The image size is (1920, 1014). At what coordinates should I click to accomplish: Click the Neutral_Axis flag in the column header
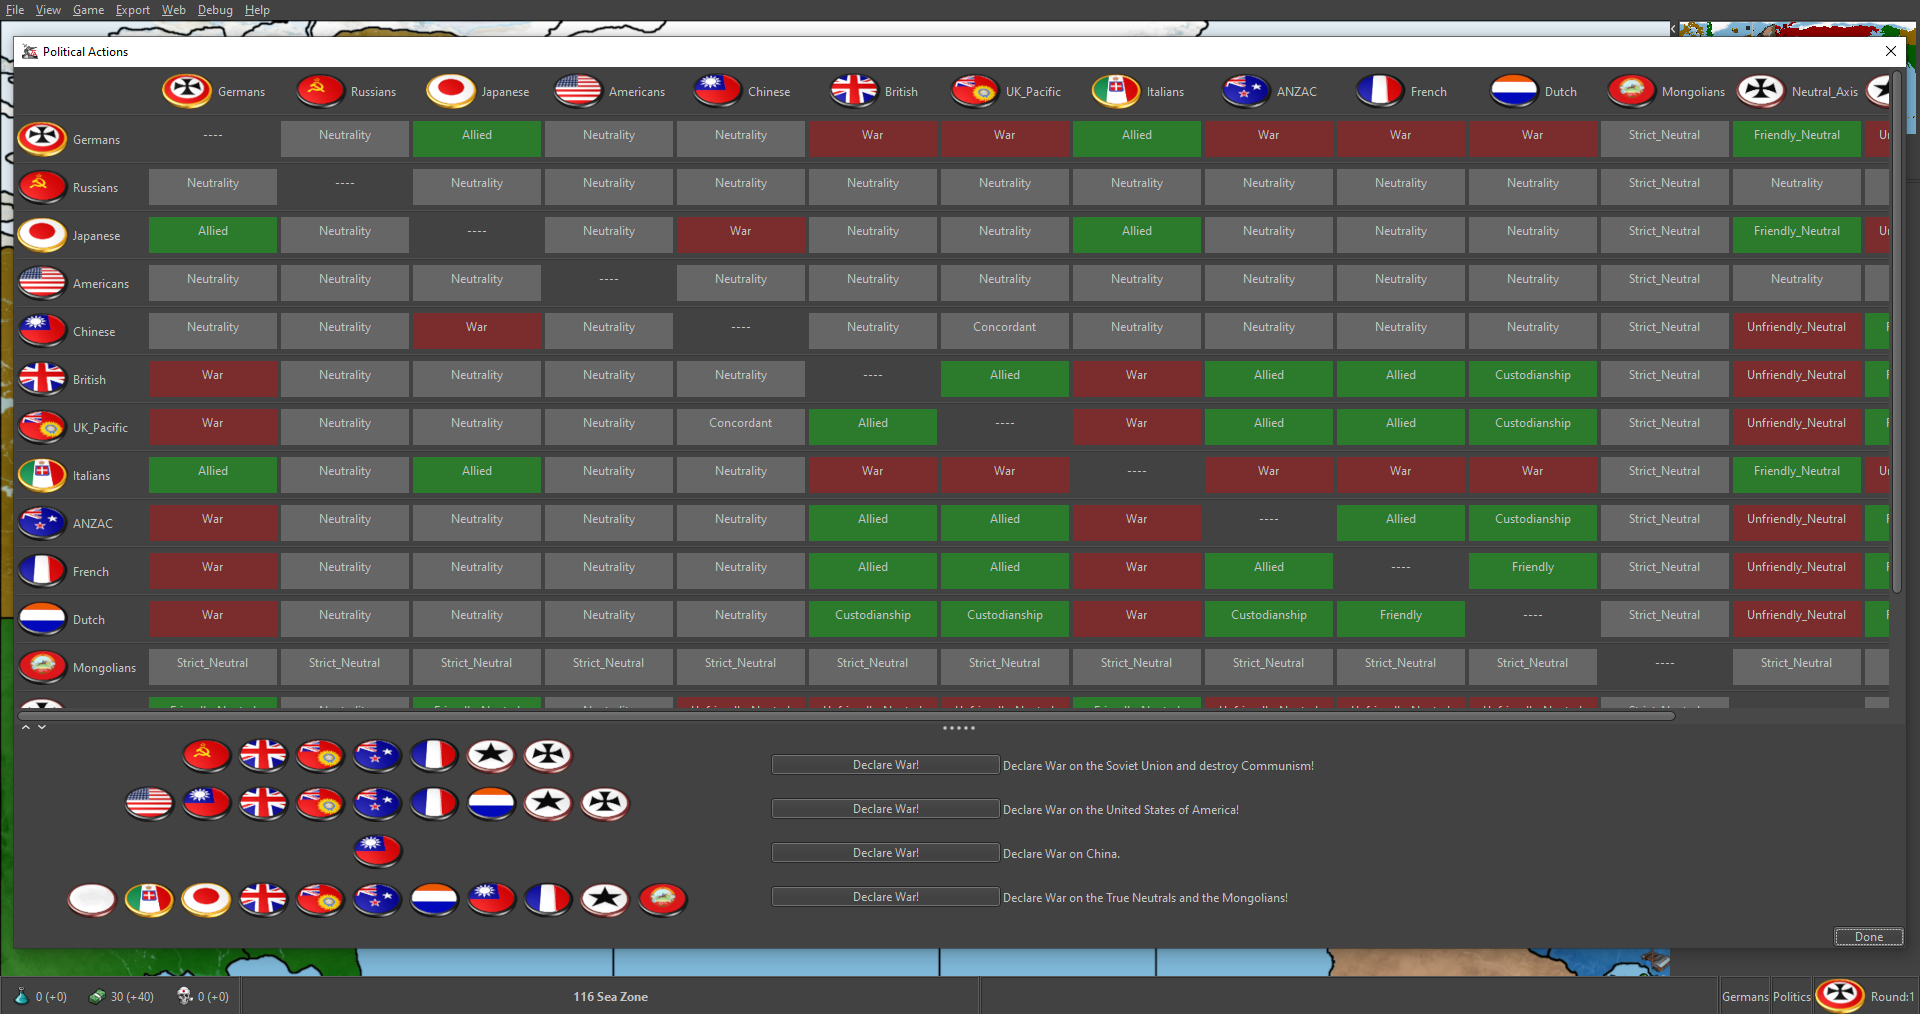[1761, 91]
